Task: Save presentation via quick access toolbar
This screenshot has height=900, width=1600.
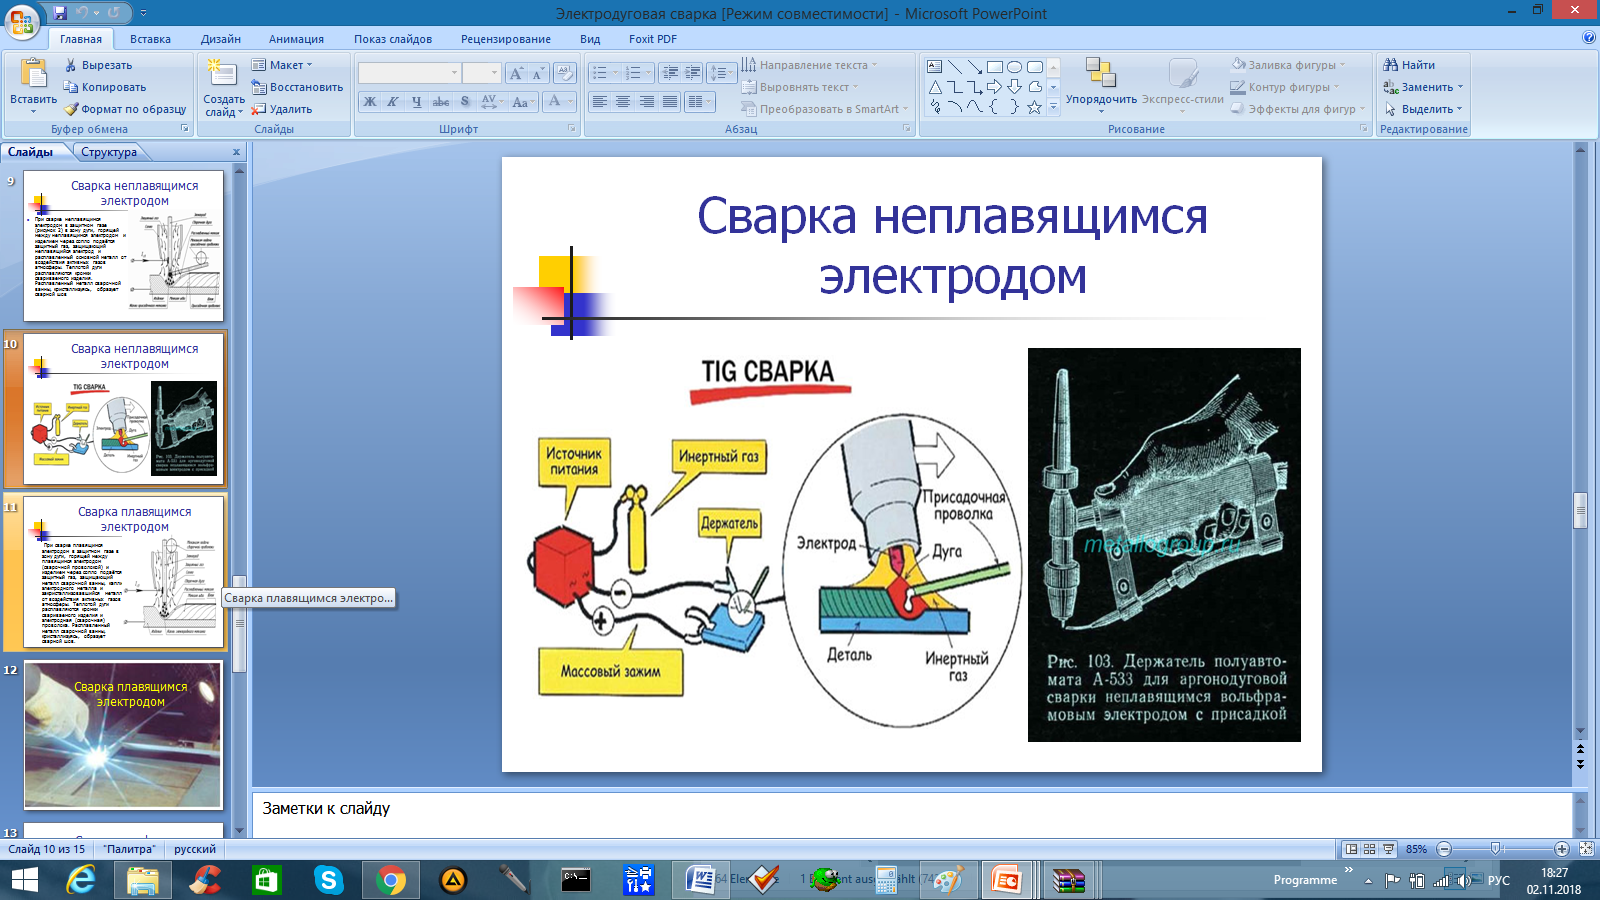Action: 60,13
